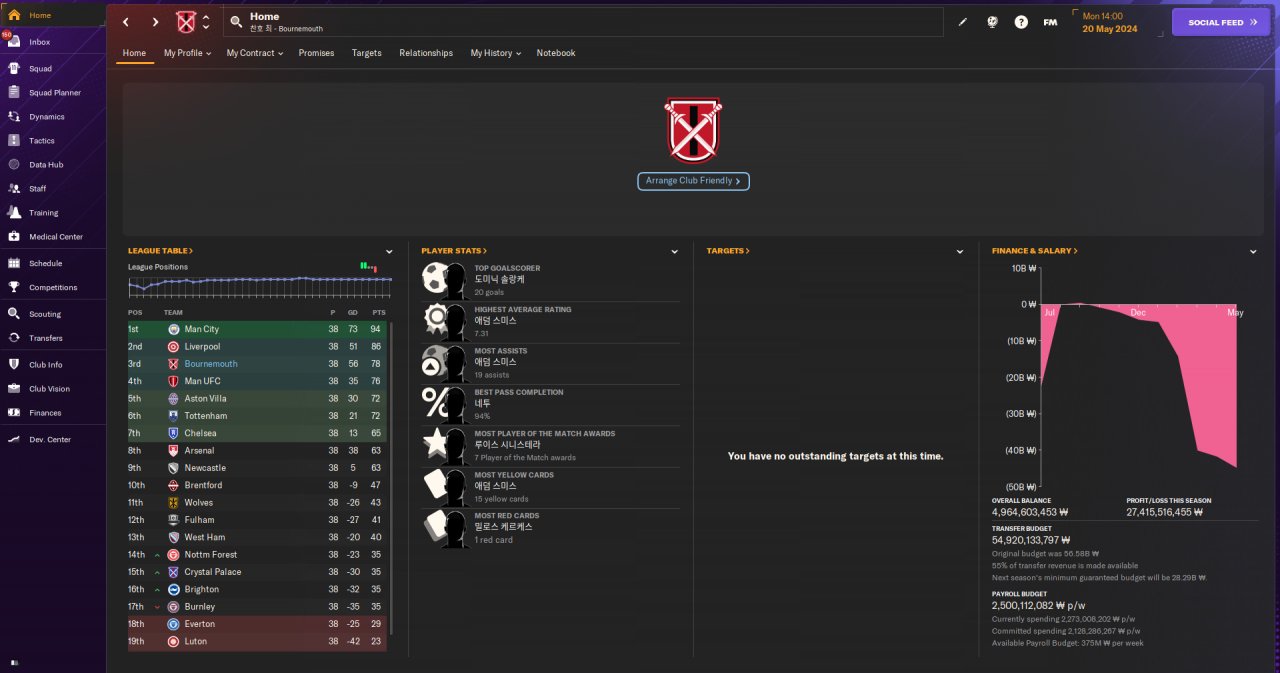Open the Relationships tab
The width and height of the screenshot is (1280, 673).
tap(426, 53)
